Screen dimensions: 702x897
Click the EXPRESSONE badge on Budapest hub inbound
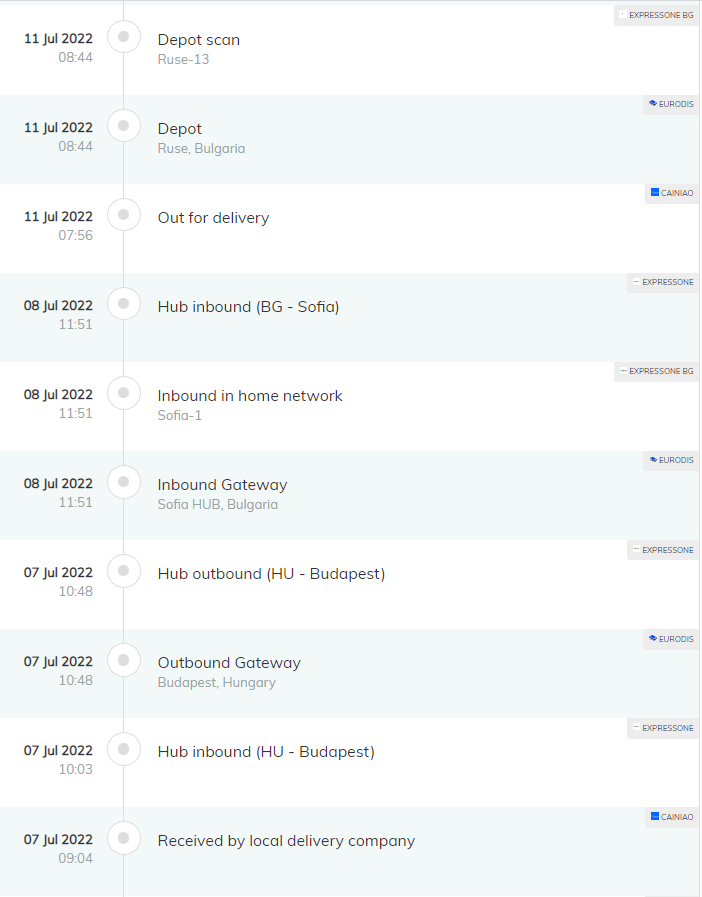663,728
